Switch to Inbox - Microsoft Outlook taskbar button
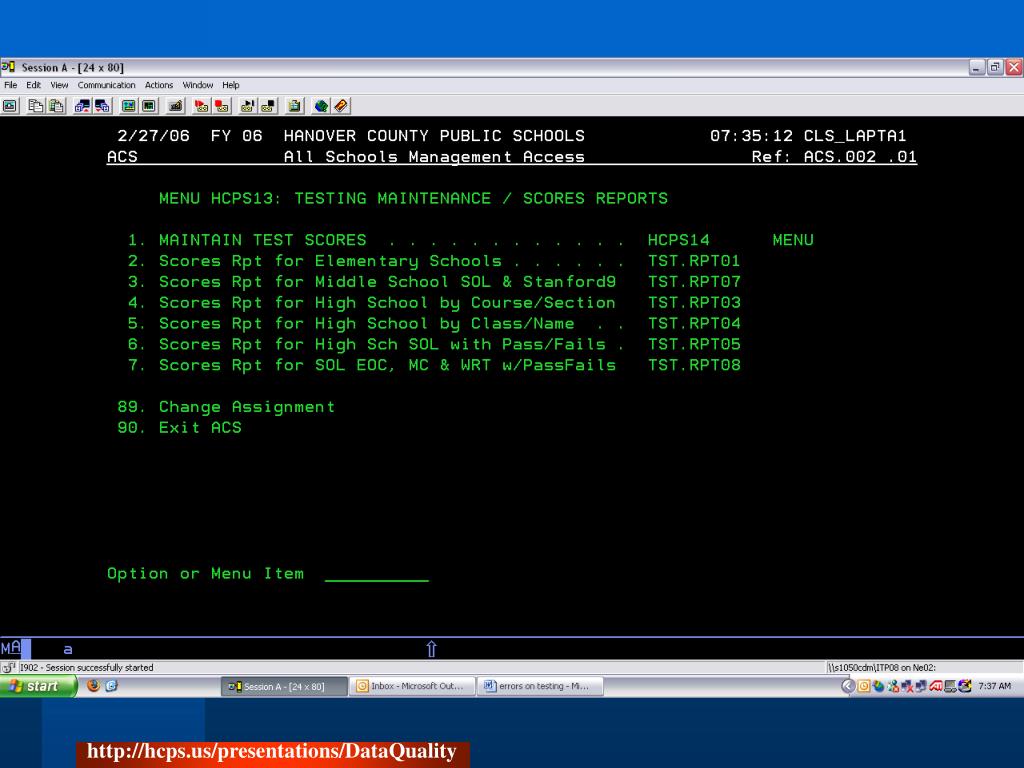 coord(412,686)
